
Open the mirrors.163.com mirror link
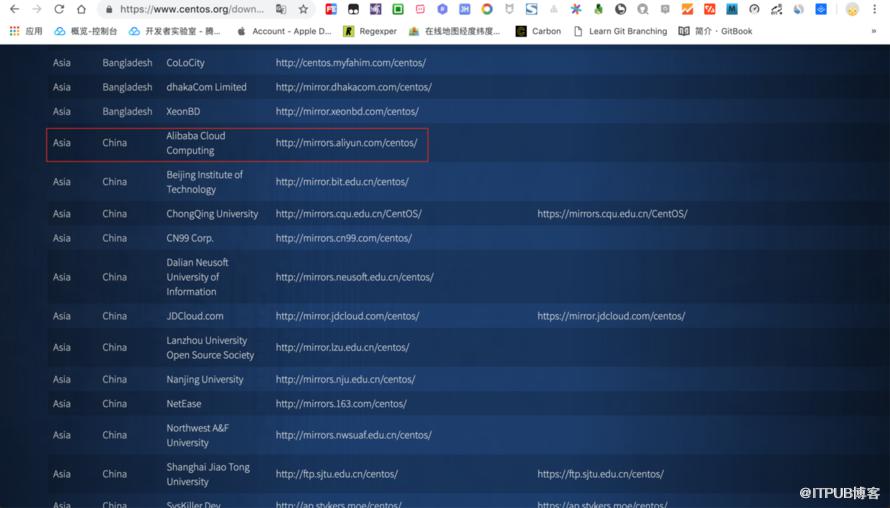(341, 404)
